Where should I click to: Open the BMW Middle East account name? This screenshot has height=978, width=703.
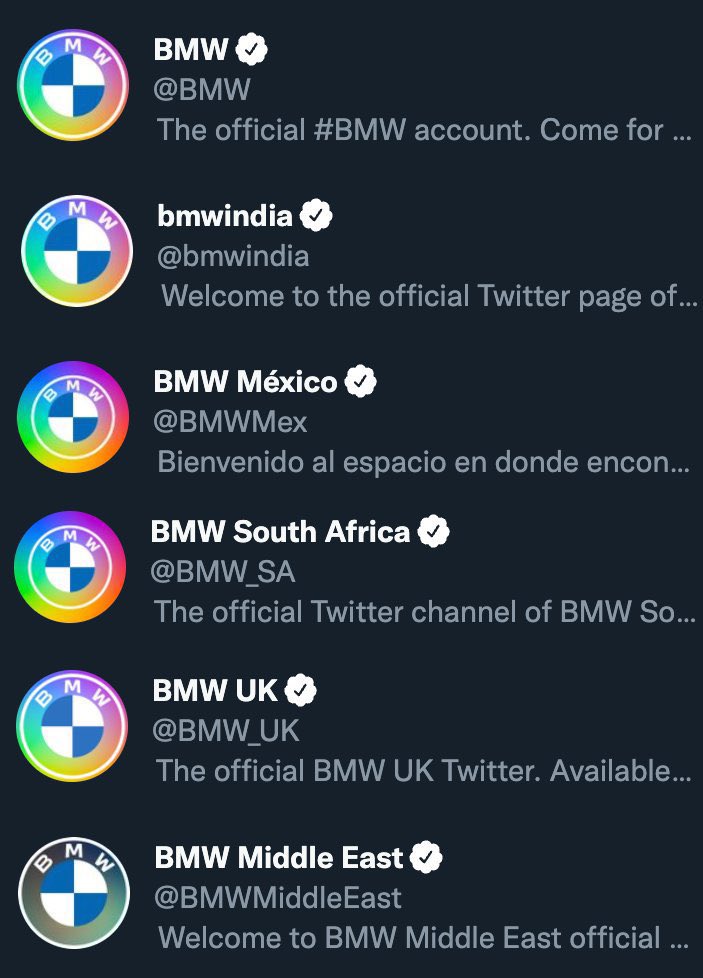tap(279, 857)
